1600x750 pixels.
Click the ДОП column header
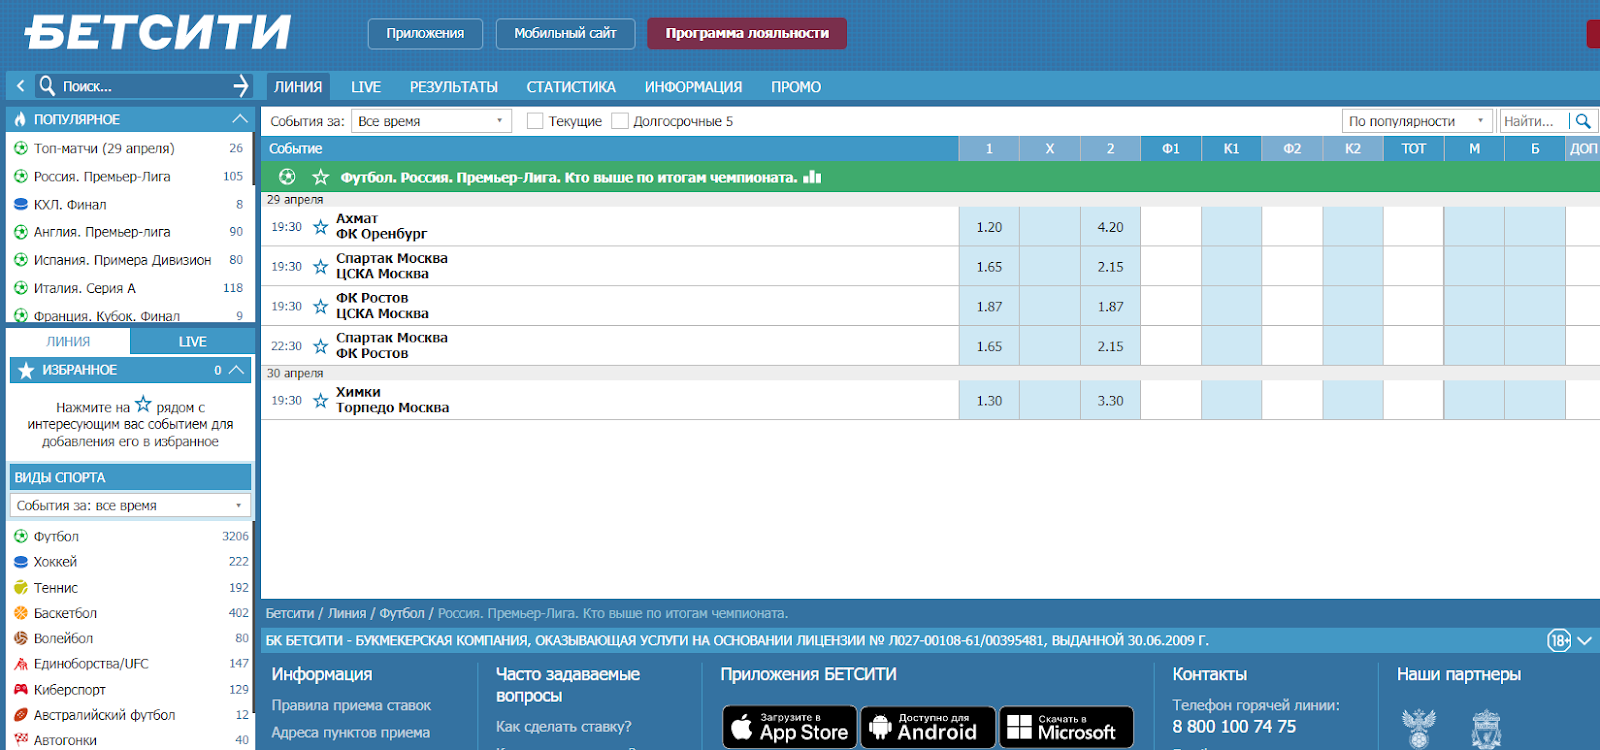coord(1583,148)
